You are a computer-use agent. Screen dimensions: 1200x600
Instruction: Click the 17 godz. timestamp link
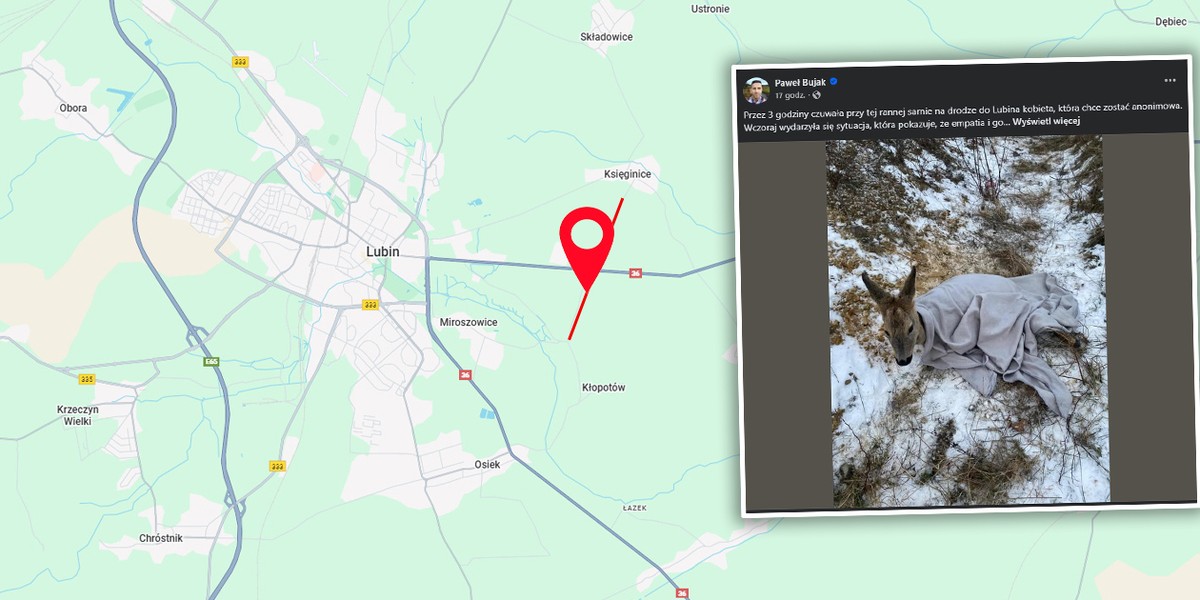coord(791,95)
